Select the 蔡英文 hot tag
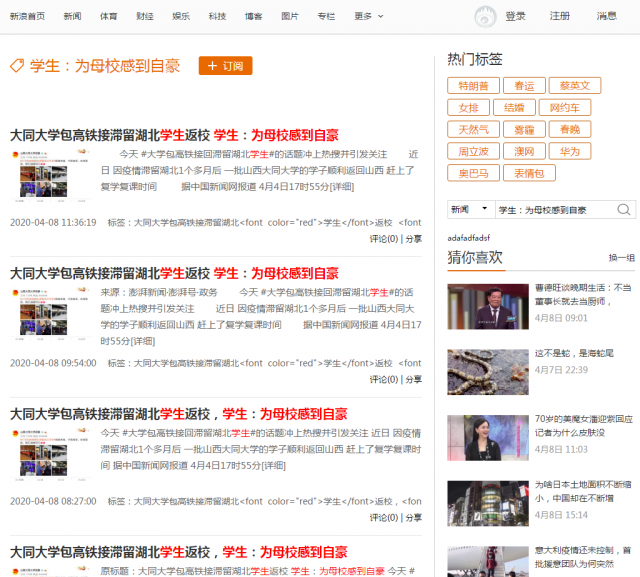The image size is (640, 577). pos(575,86)
